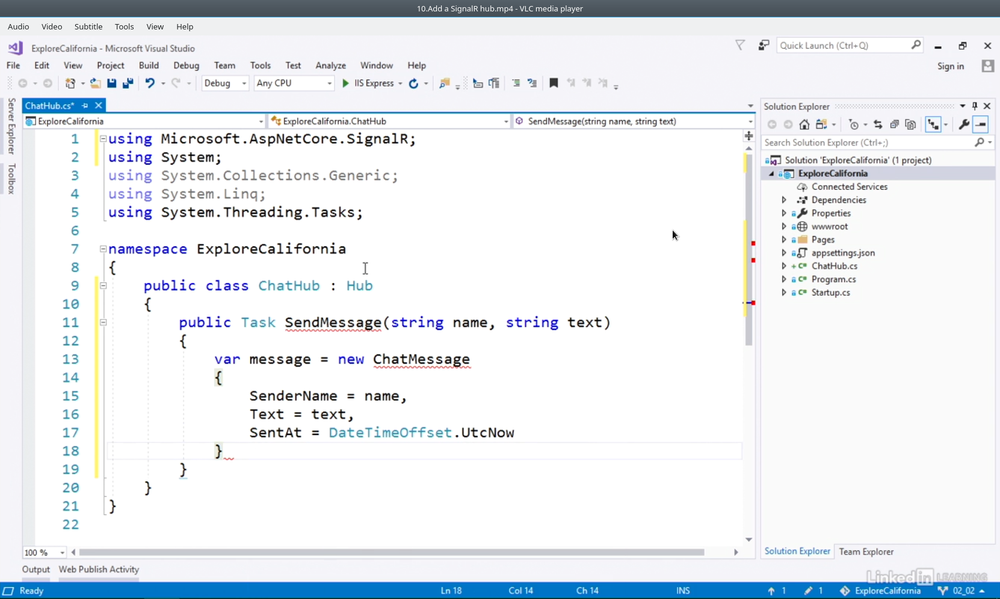Open VLC Subtitle menu

click(88, 27)
